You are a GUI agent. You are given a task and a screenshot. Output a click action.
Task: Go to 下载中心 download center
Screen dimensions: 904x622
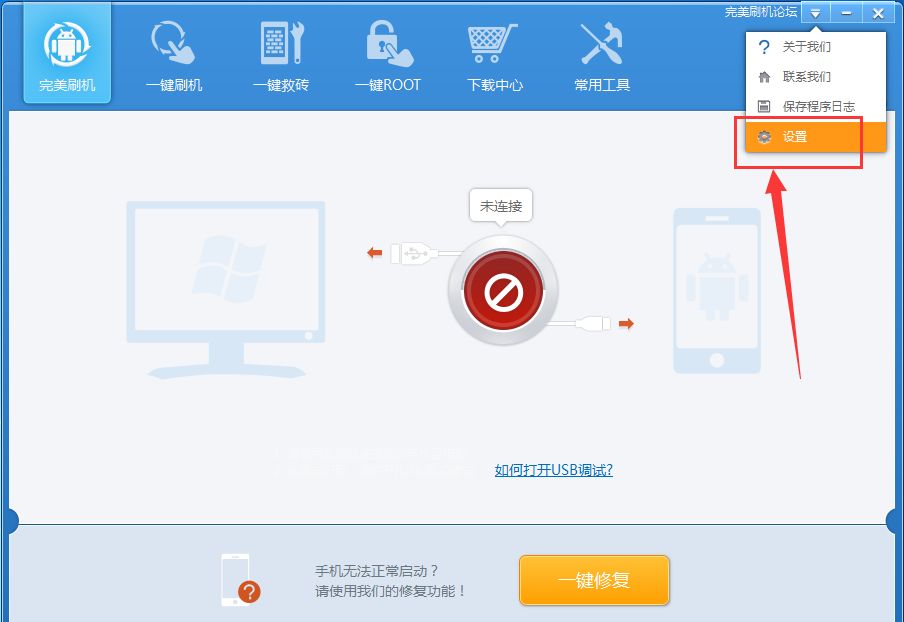(495, 56)
